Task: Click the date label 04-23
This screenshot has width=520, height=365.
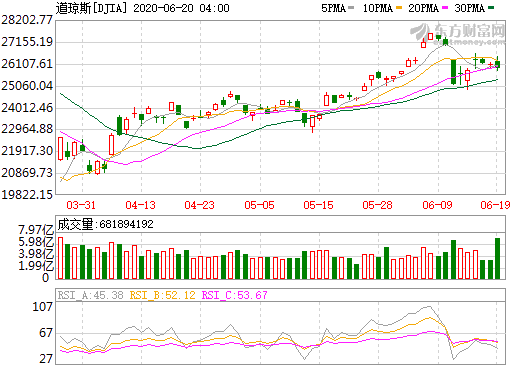Action: 199,205
